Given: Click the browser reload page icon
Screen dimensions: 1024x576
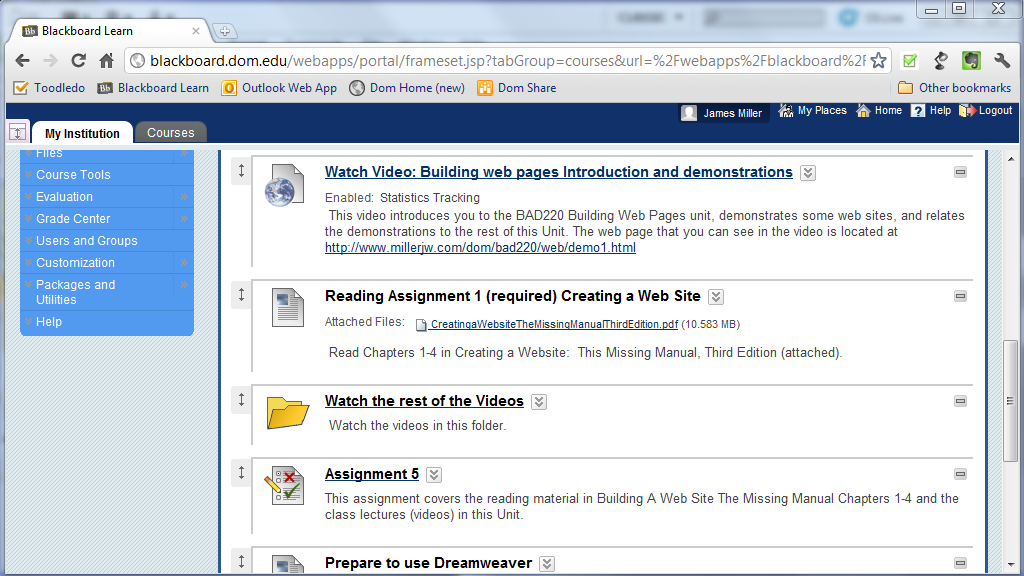Looking at the screenshot, I should point(78,61).
